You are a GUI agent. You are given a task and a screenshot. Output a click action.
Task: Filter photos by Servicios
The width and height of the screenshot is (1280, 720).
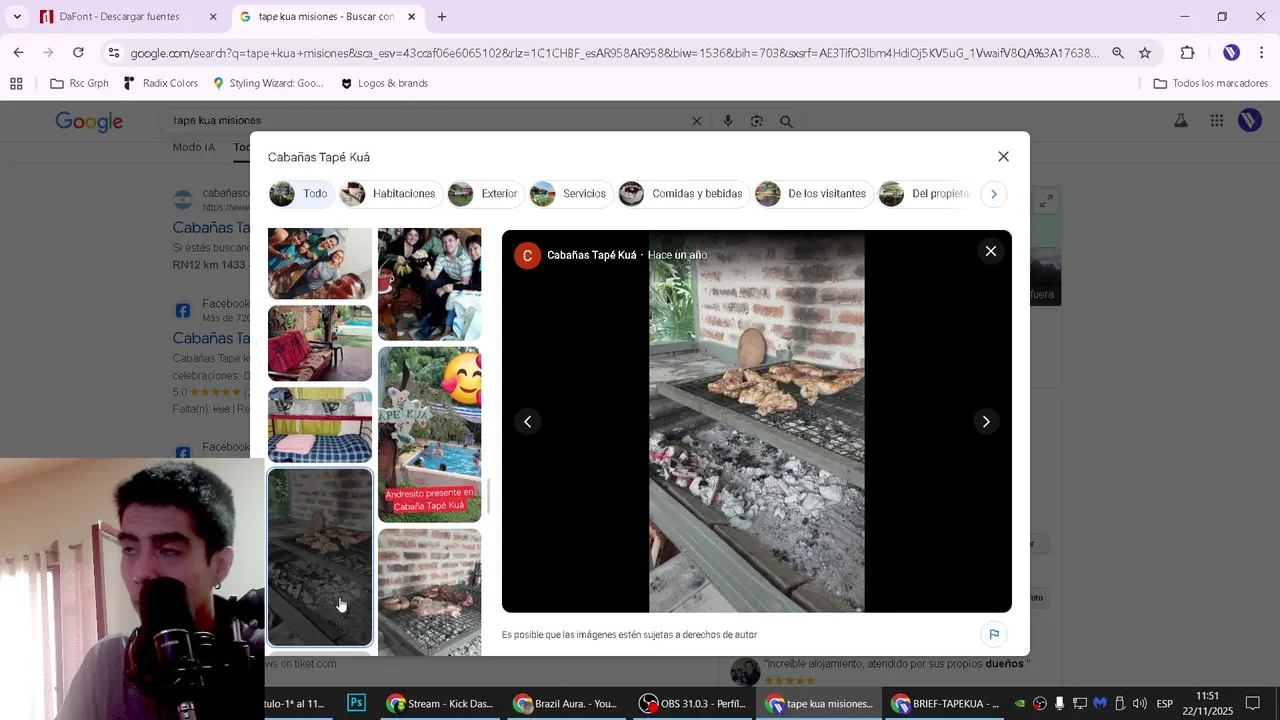tap(570, 194)
